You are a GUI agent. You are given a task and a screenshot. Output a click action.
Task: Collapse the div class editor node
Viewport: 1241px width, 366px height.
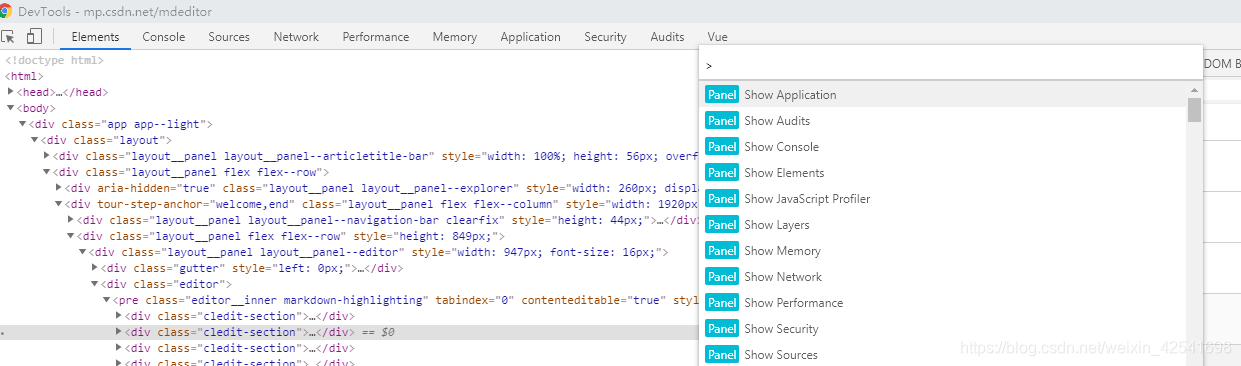(x=95, y=284)
